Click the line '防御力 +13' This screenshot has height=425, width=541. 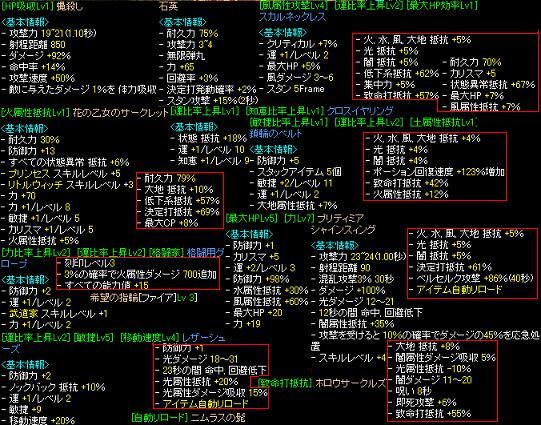click(x=32, y=151)
